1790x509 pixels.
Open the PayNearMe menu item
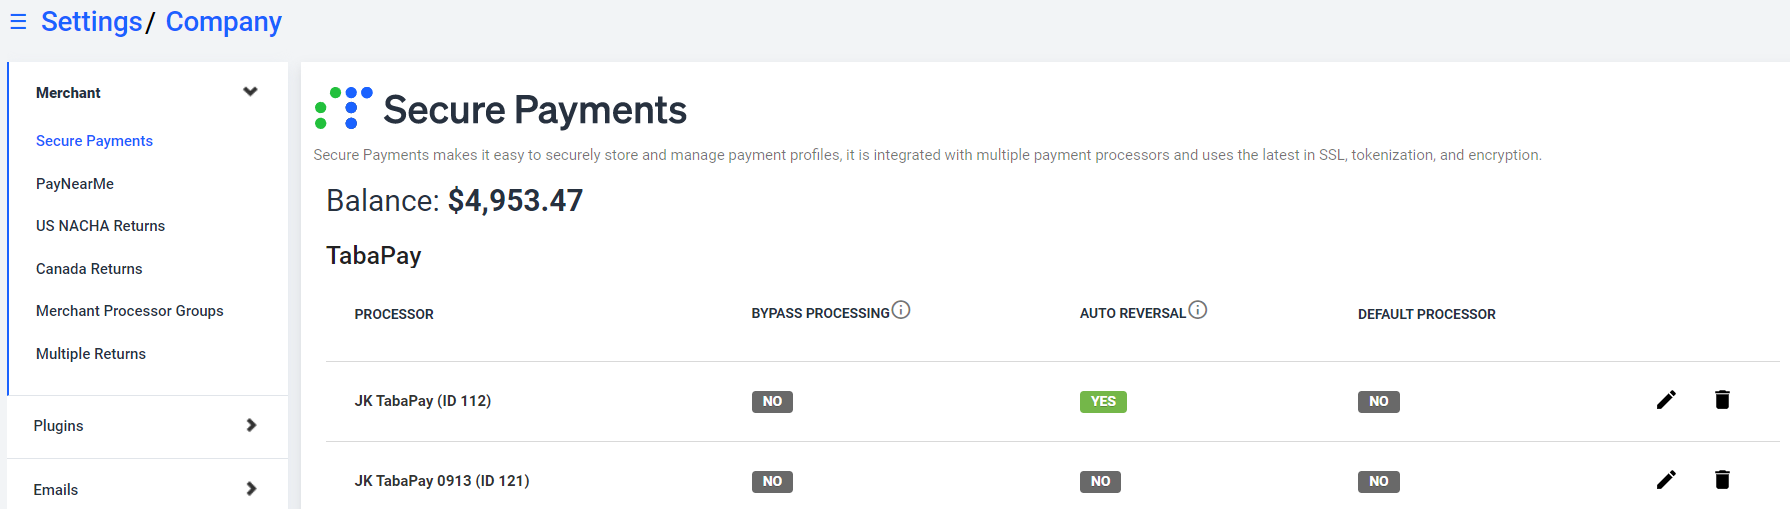point(75,184)
